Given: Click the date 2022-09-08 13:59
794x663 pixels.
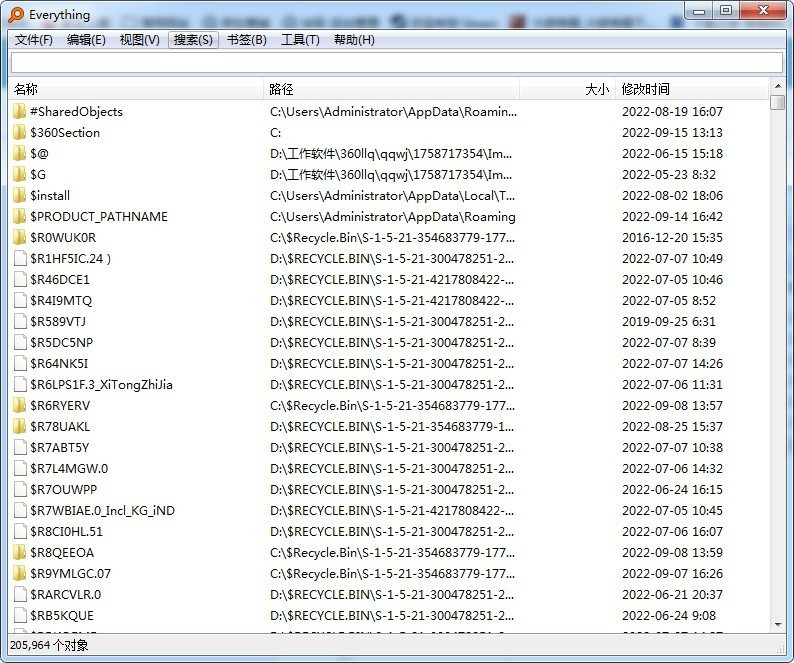Looking at the screenshot, I should (x=672, y=553).
